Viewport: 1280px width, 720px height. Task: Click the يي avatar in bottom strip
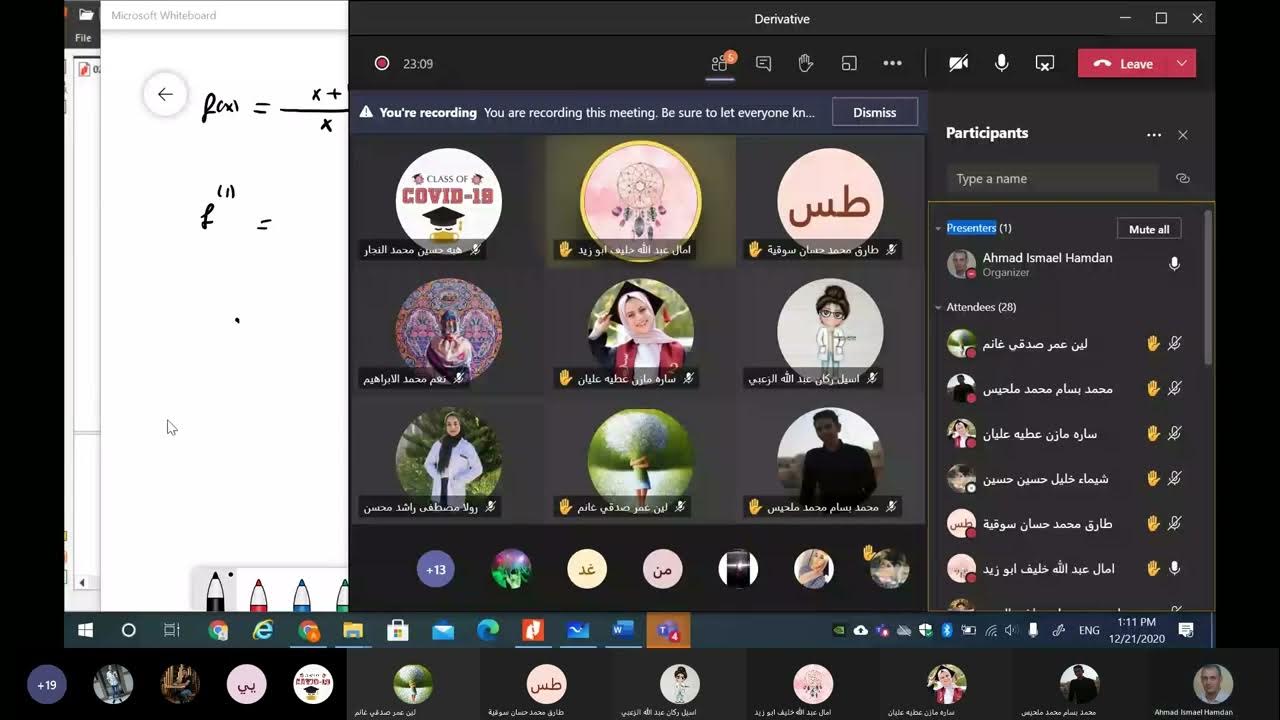pos(246,684)
